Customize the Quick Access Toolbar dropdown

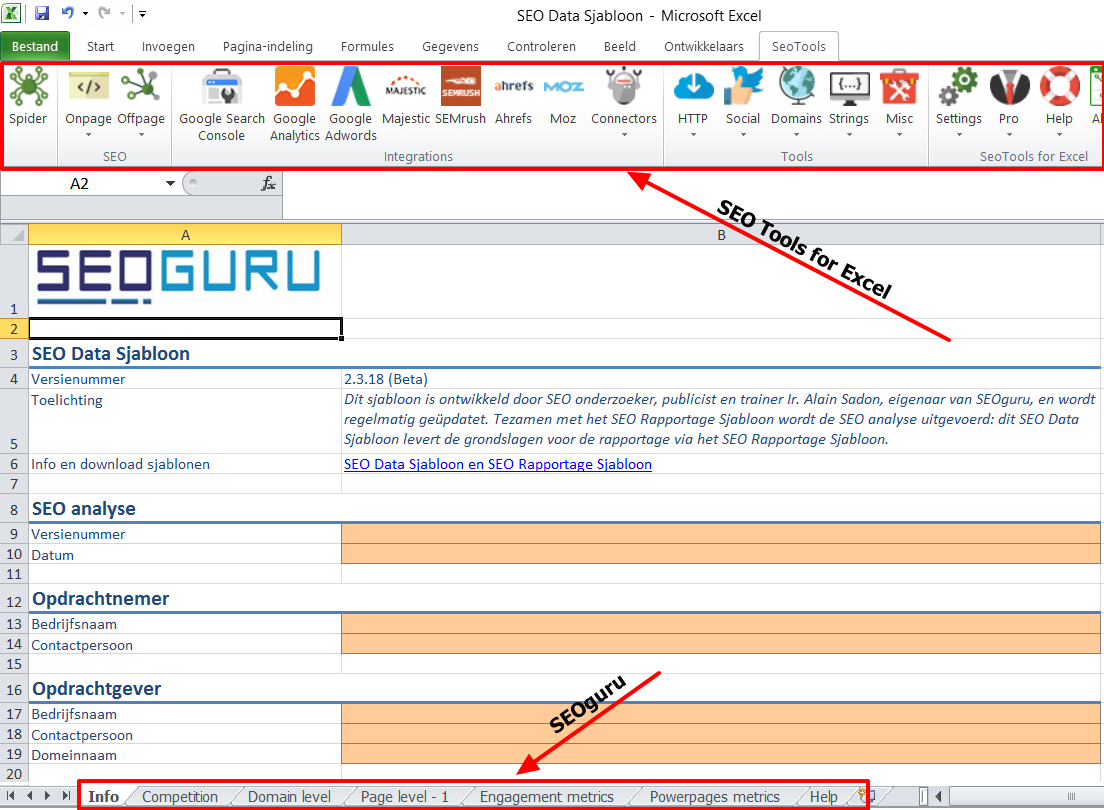142,13
